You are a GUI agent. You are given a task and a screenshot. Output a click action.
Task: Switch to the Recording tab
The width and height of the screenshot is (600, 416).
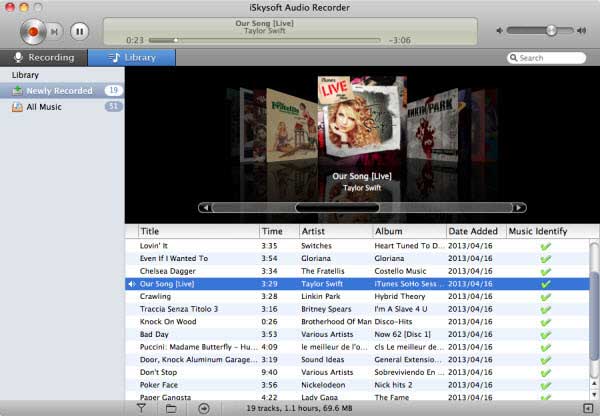[x=44, y=57]
